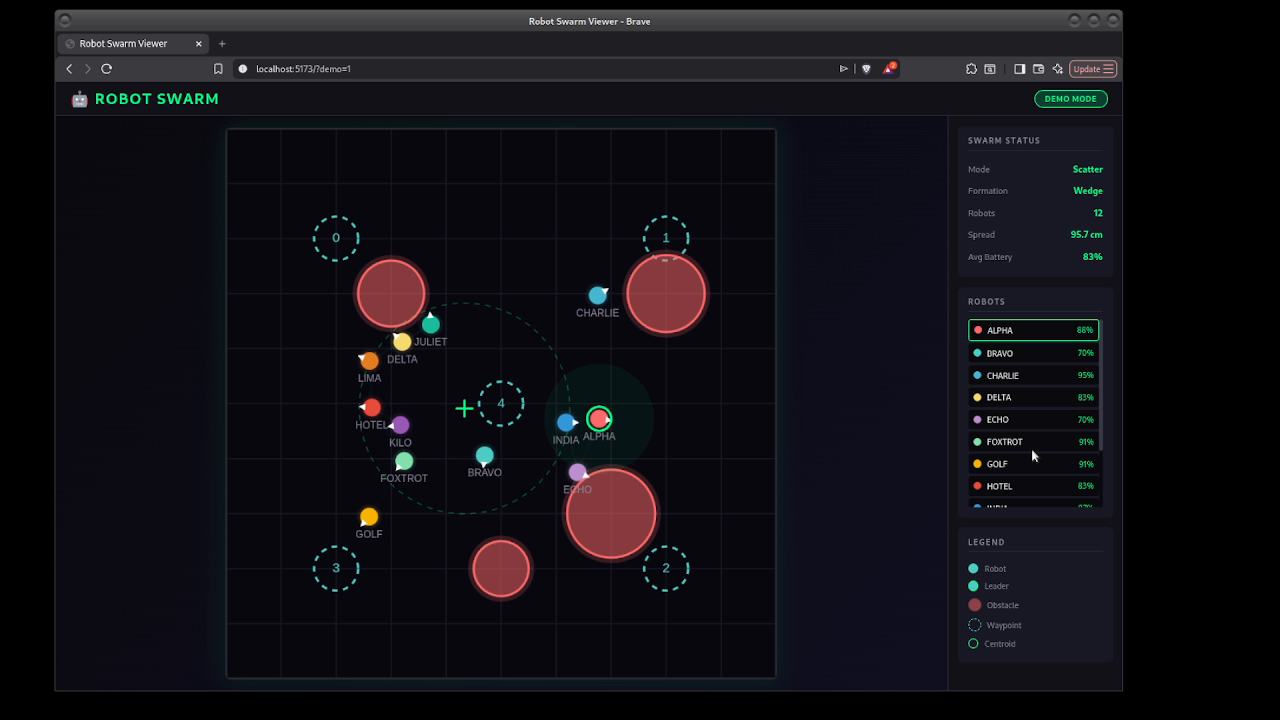Click the large obstacle circle near ECHO
This screenshot has height=720, width=1280.
(611, 512)
